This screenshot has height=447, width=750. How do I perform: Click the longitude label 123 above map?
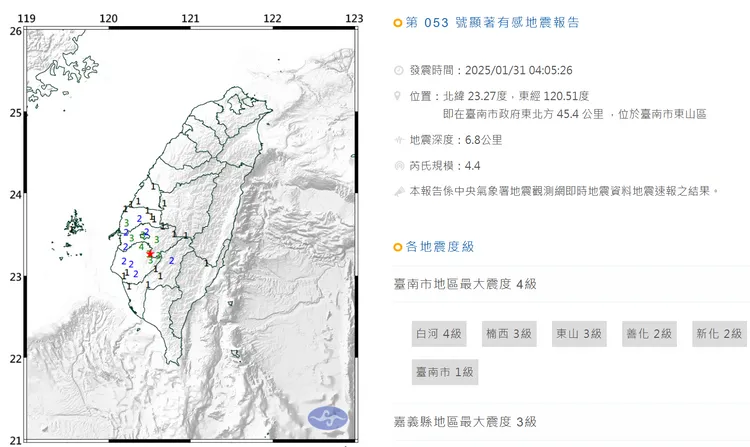pos(354,18)
